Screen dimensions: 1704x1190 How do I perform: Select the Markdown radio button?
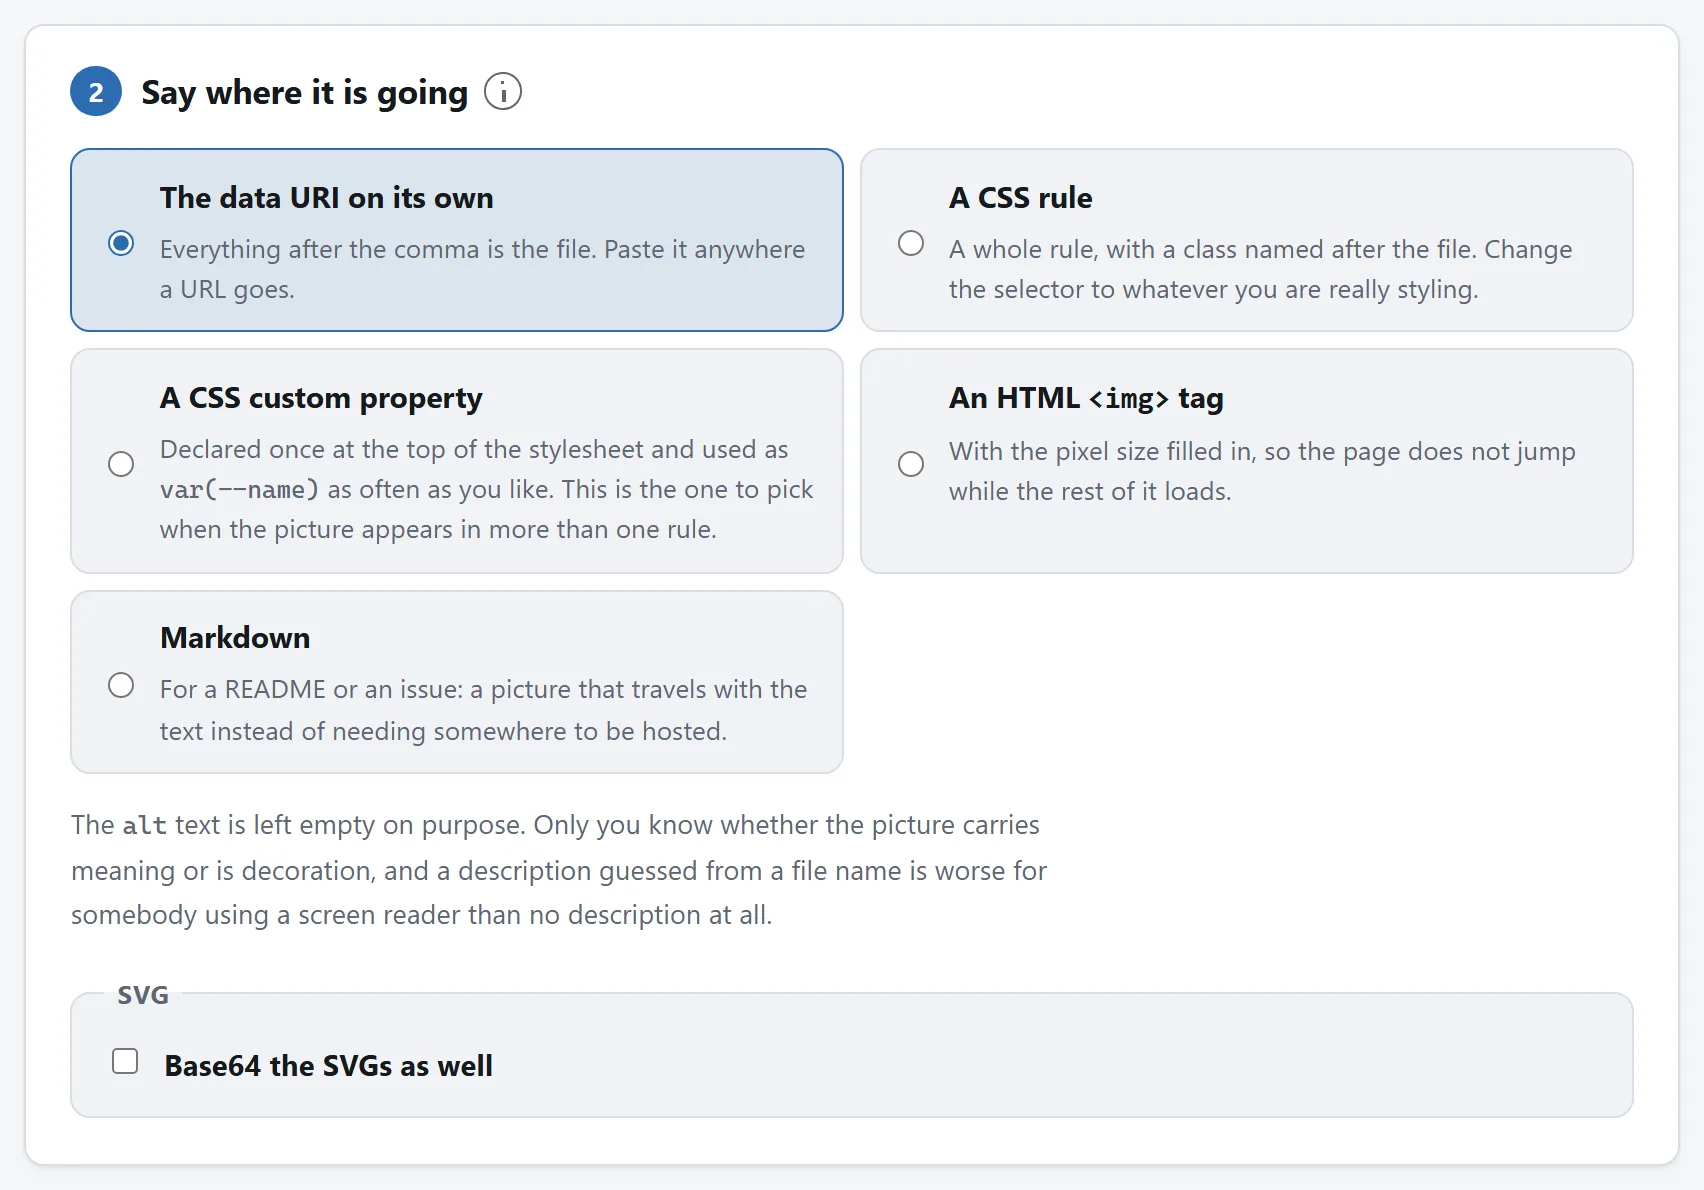(121, 685)
